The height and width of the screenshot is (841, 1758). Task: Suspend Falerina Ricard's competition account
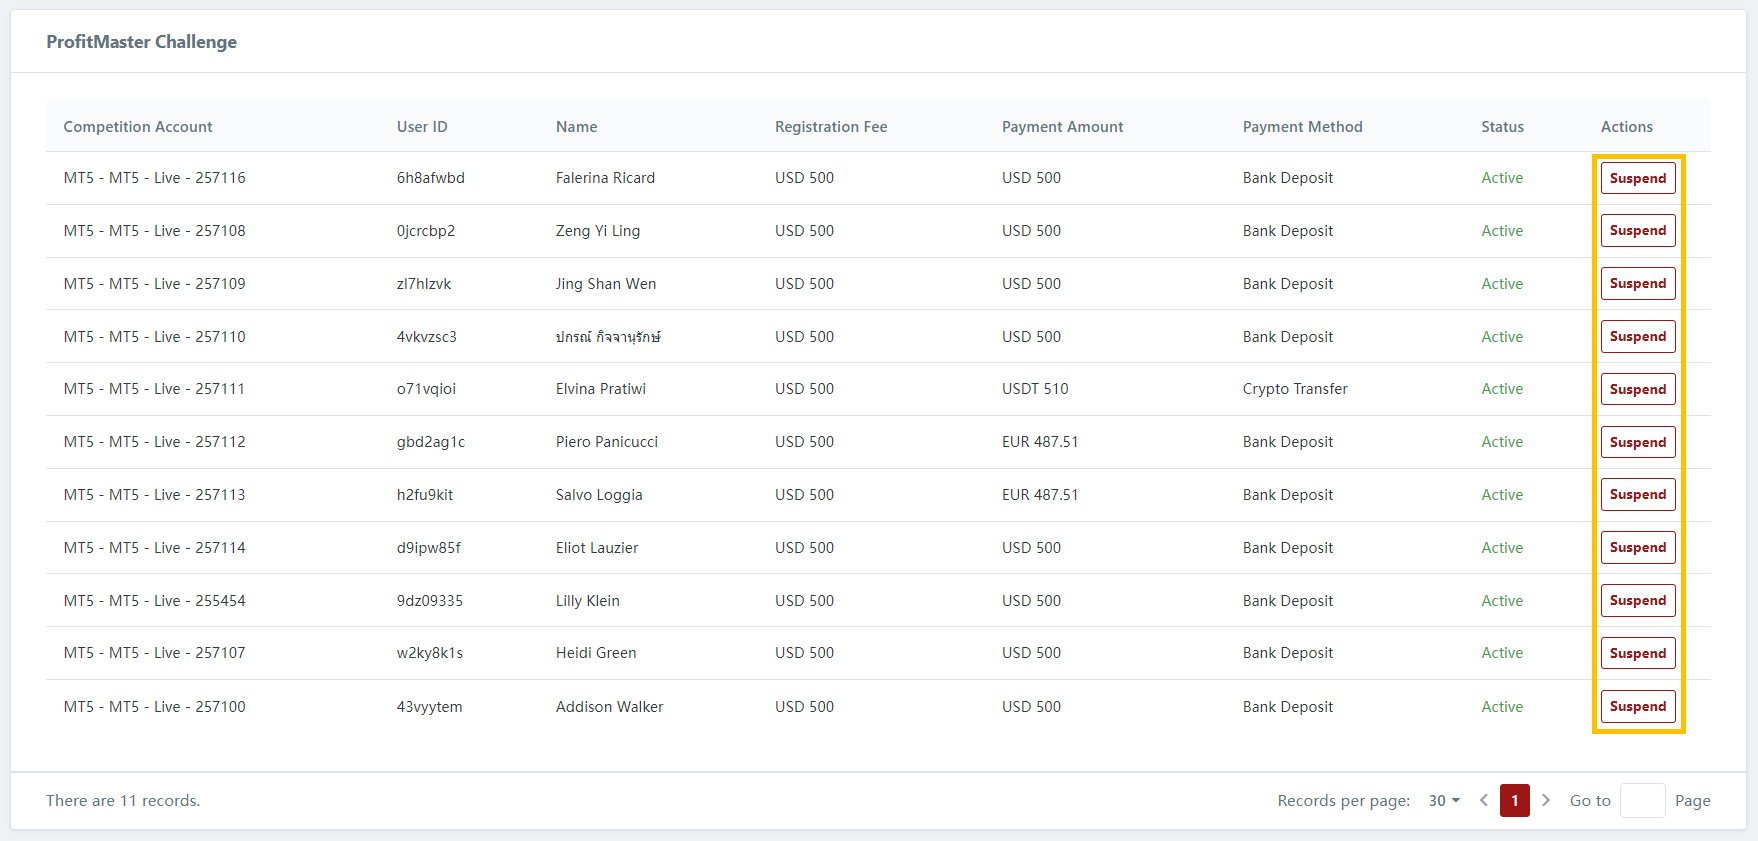(x=1637, y=178)
